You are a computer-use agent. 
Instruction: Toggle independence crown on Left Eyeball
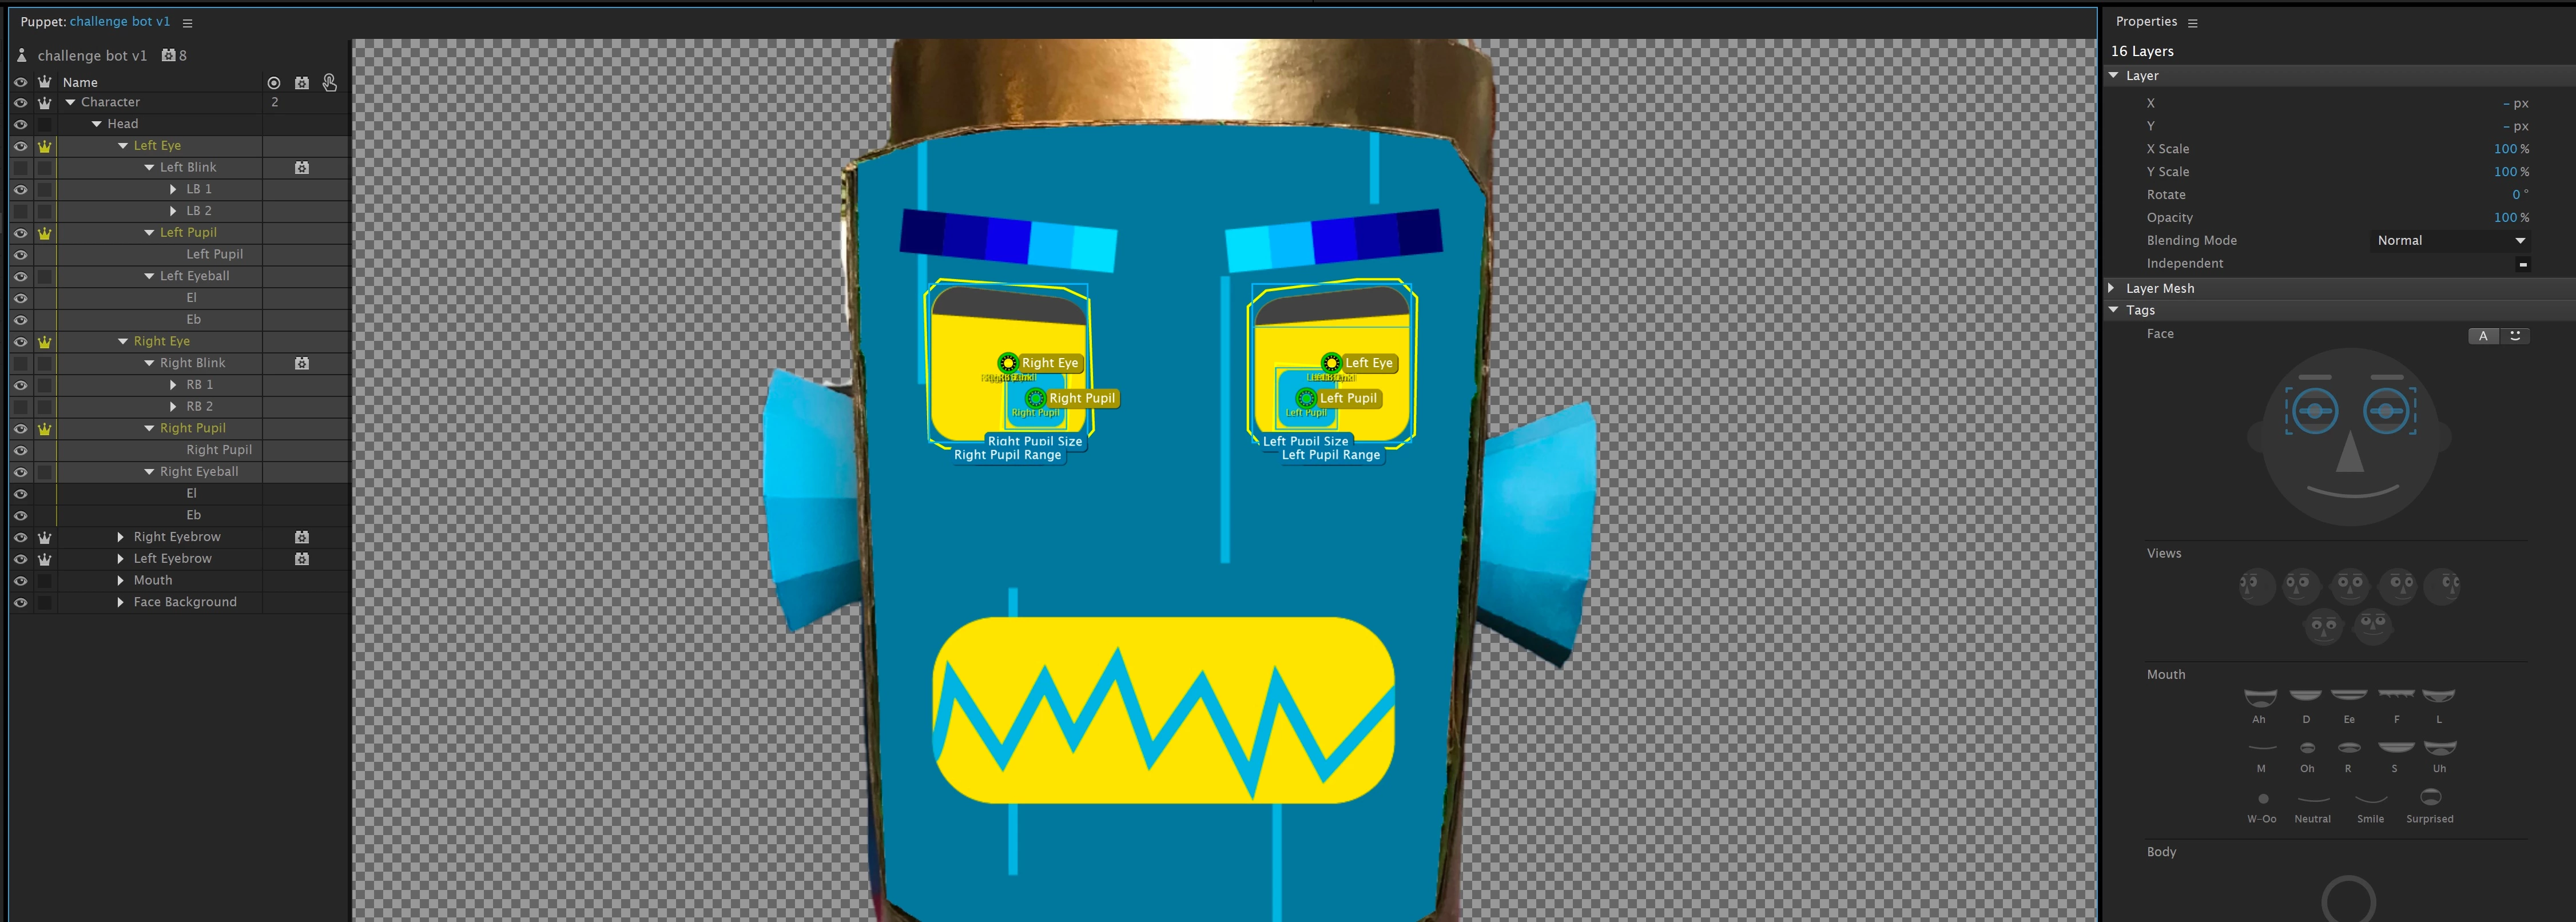coord(44,276)
